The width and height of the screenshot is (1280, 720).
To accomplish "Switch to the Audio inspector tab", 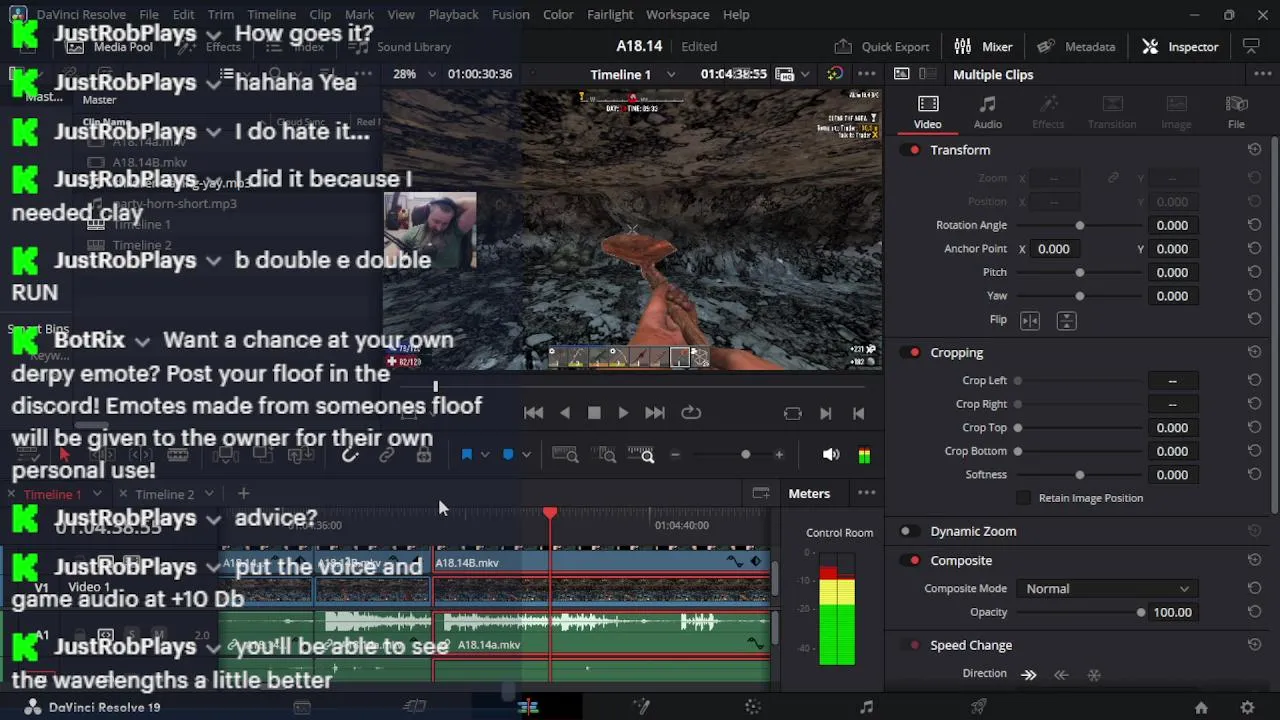I will click(x=988, y=112).
